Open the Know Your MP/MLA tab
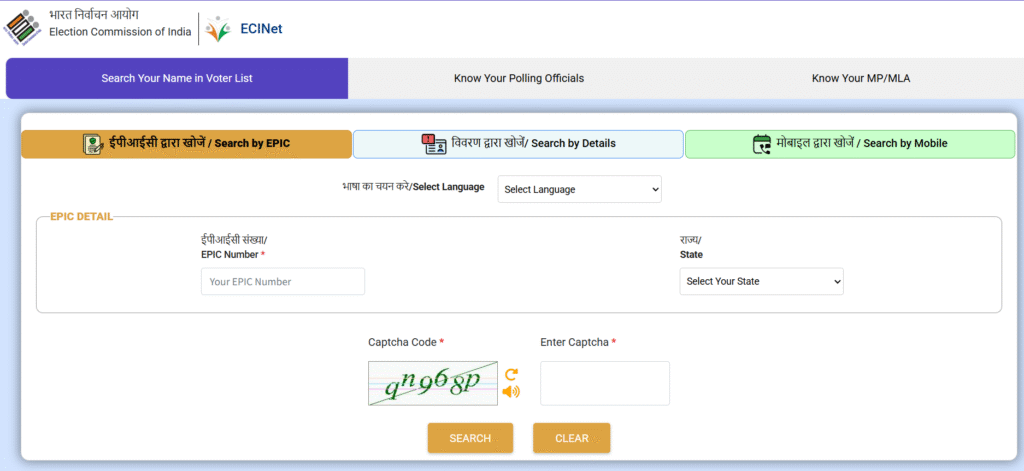Image resolution: width=1024 pixels, height=471 pixels. [860, 78]
